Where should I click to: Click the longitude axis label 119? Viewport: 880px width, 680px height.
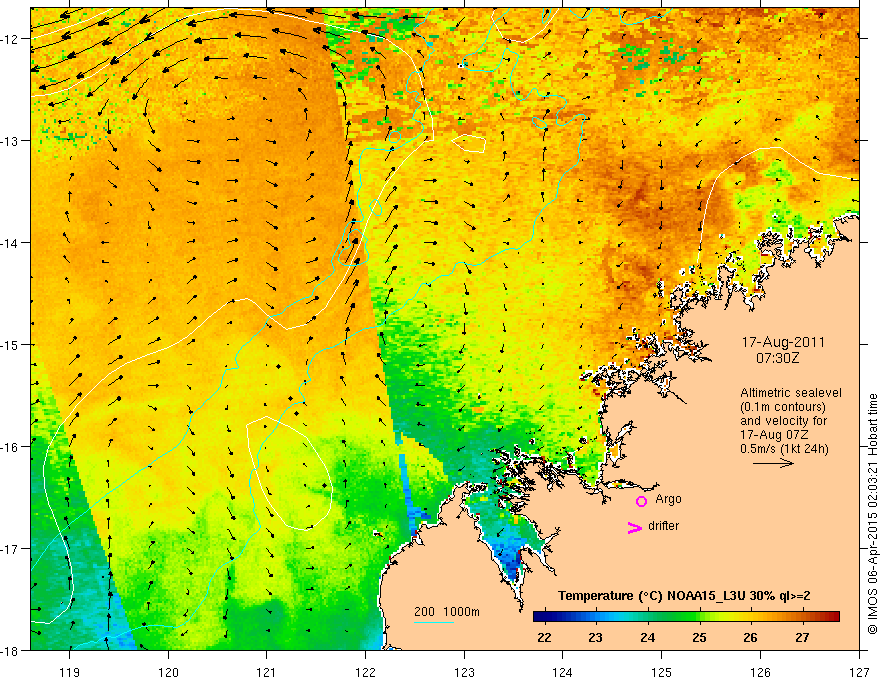coord(70,672)
